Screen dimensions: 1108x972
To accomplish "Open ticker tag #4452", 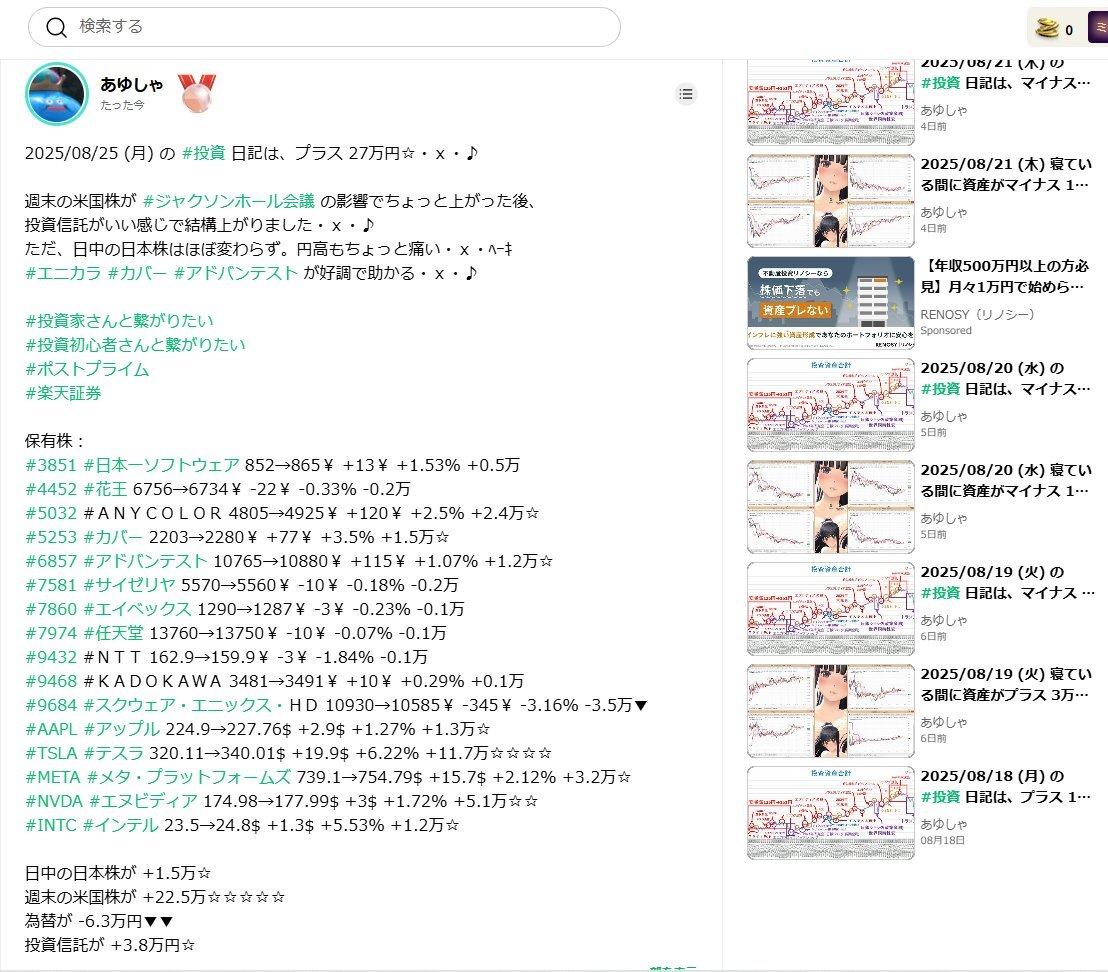I will (x=51, y=490).
